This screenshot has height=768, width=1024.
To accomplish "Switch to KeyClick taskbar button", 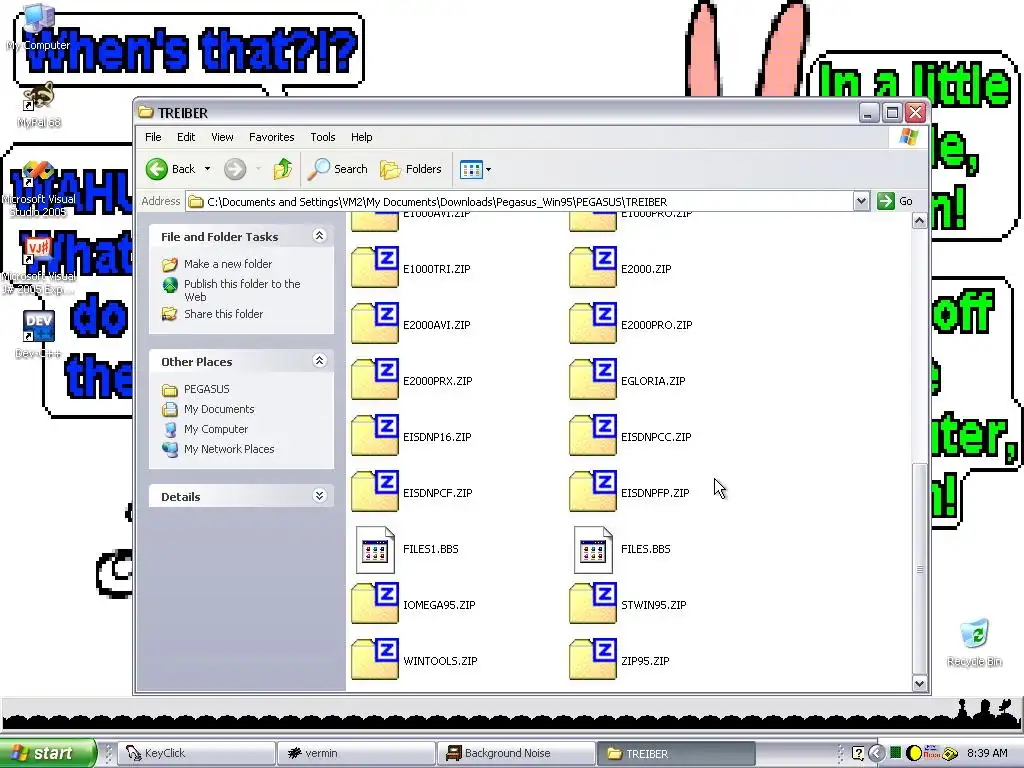I will [x=196, y=753].
